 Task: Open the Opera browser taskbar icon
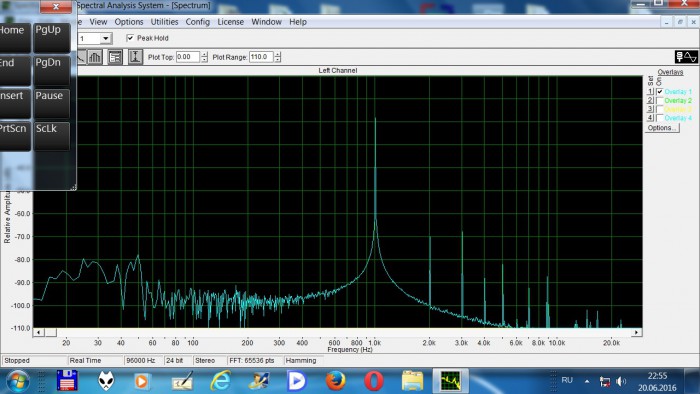374,382
